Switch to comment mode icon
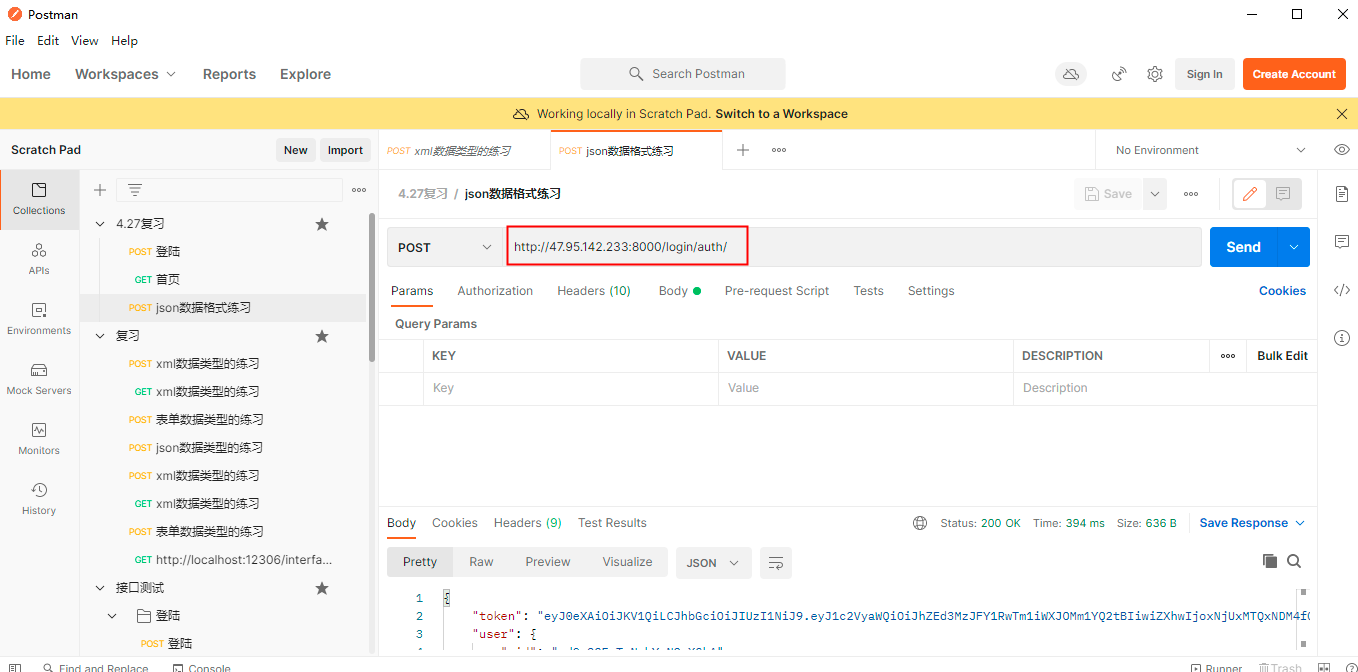The width and height of the screenshot is (1358, 672). tap(1283, 194)
